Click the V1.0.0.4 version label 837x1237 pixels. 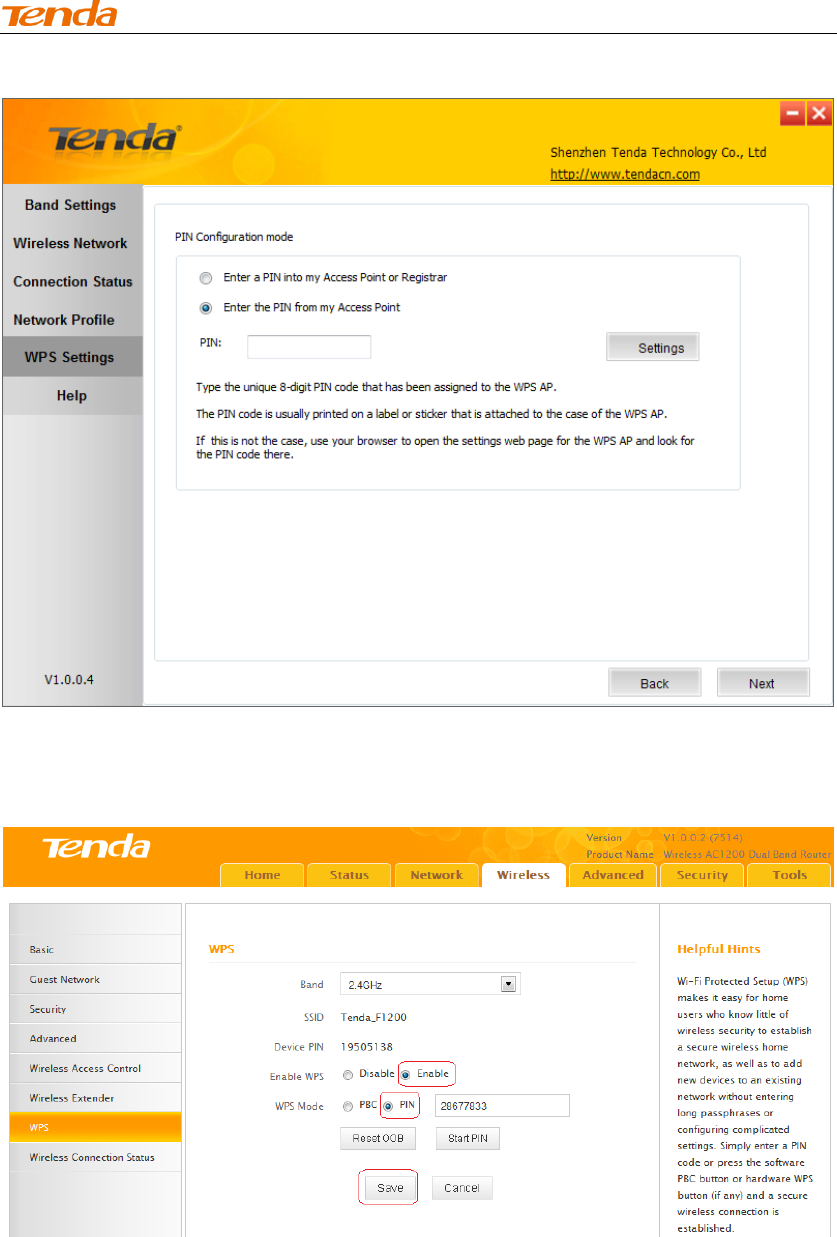point(69,680)
